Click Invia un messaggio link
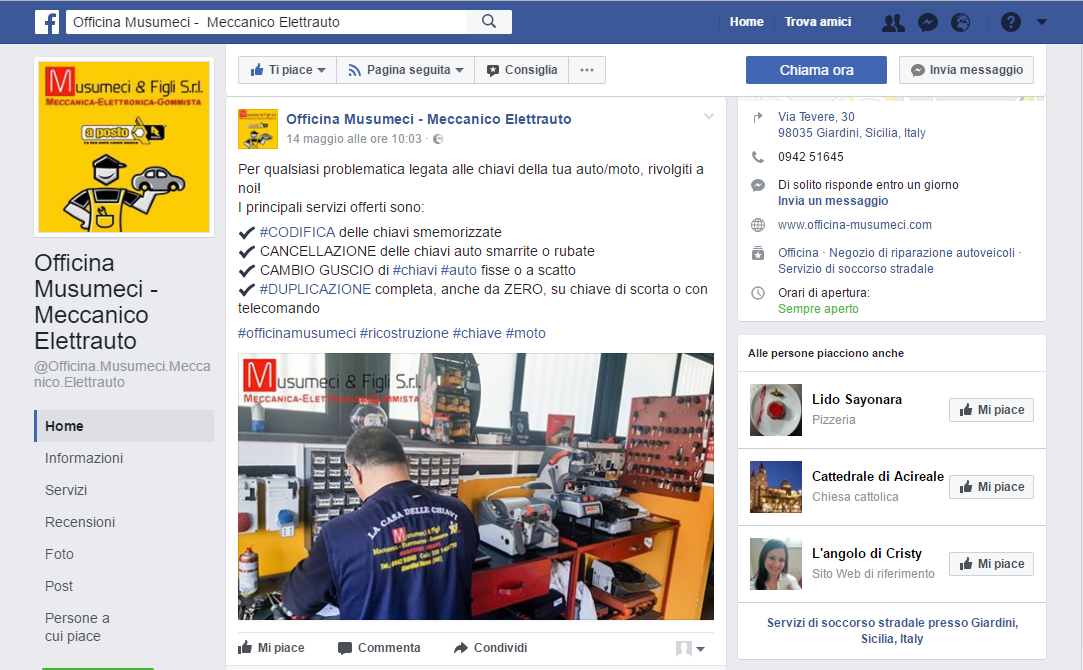This screenshot has width=1083, height=670. tap(833, 201)
